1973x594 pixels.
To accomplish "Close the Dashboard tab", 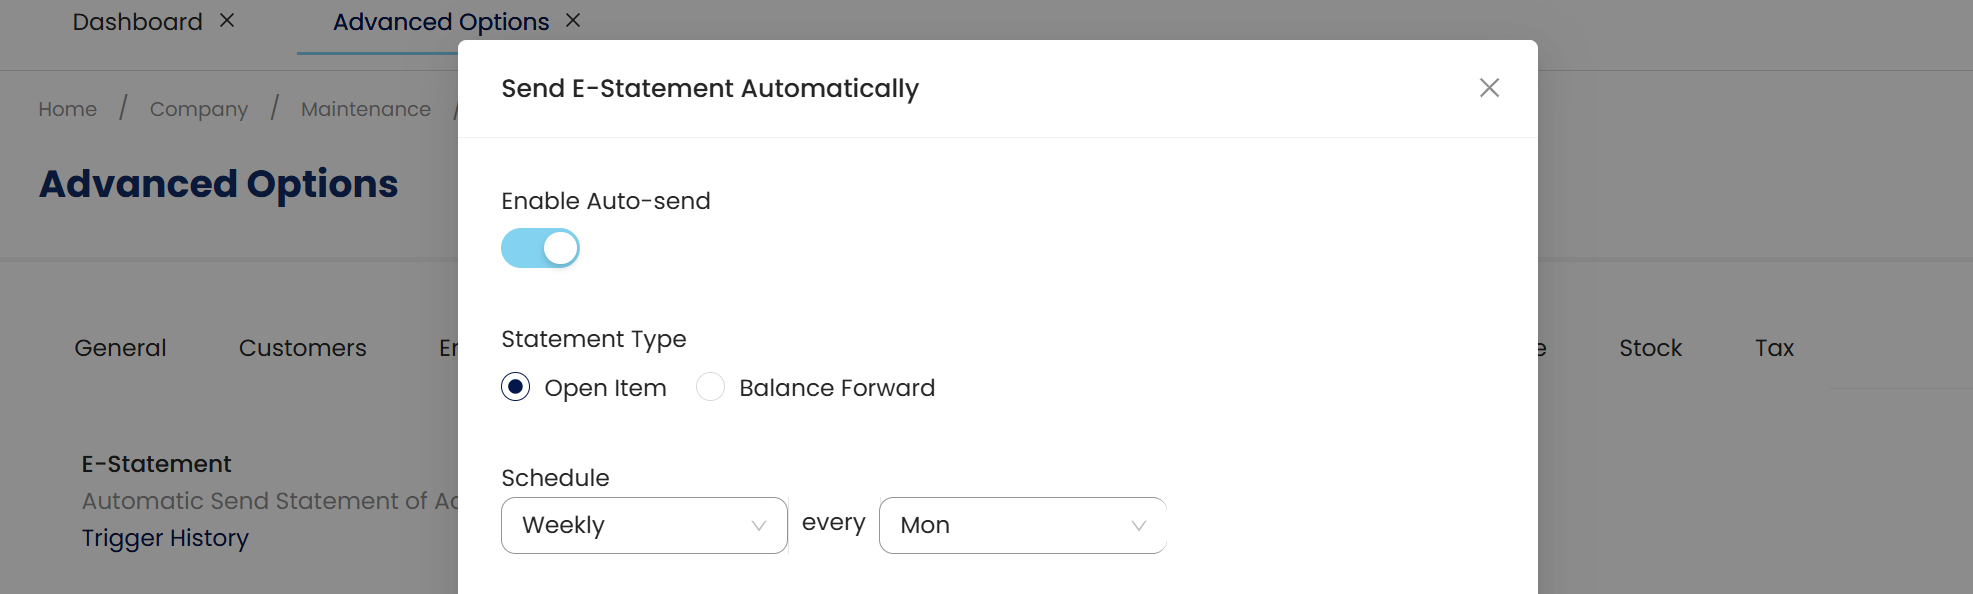I will point(227,20).
